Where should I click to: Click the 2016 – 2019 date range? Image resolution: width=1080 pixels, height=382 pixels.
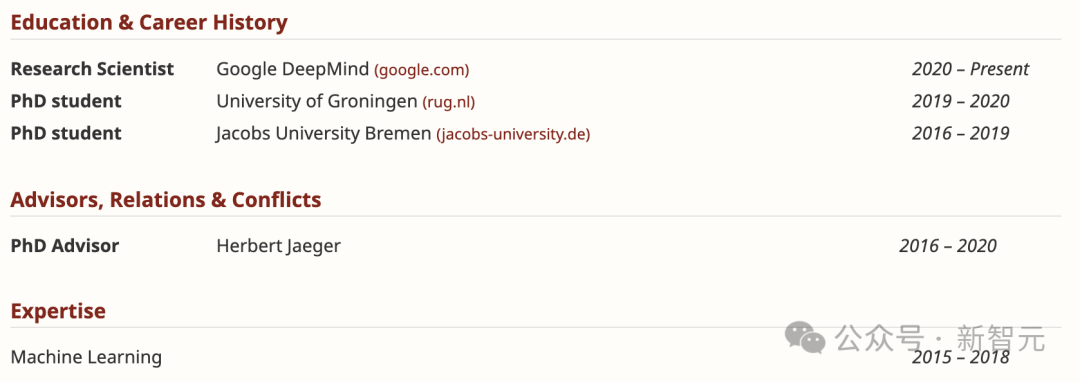[x=961, y=134]
